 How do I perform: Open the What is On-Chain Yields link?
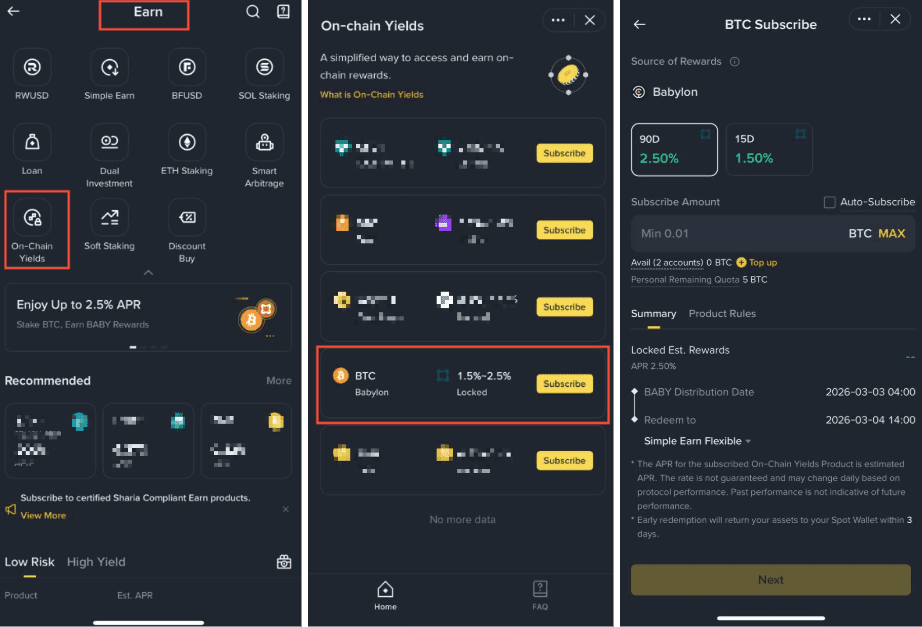click(372, 95)
